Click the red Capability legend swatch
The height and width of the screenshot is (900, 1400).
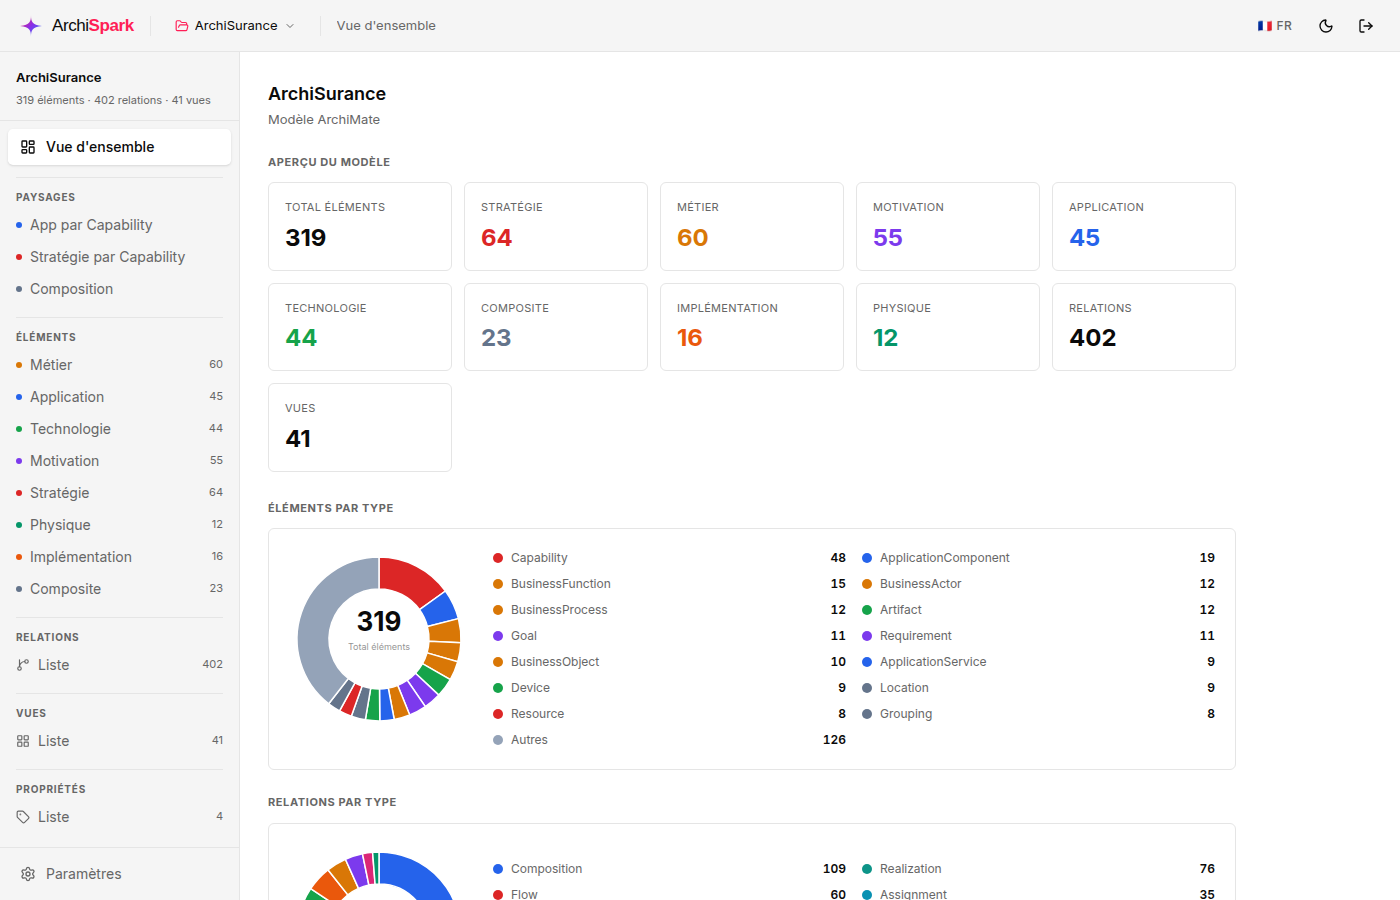point(498,558)
